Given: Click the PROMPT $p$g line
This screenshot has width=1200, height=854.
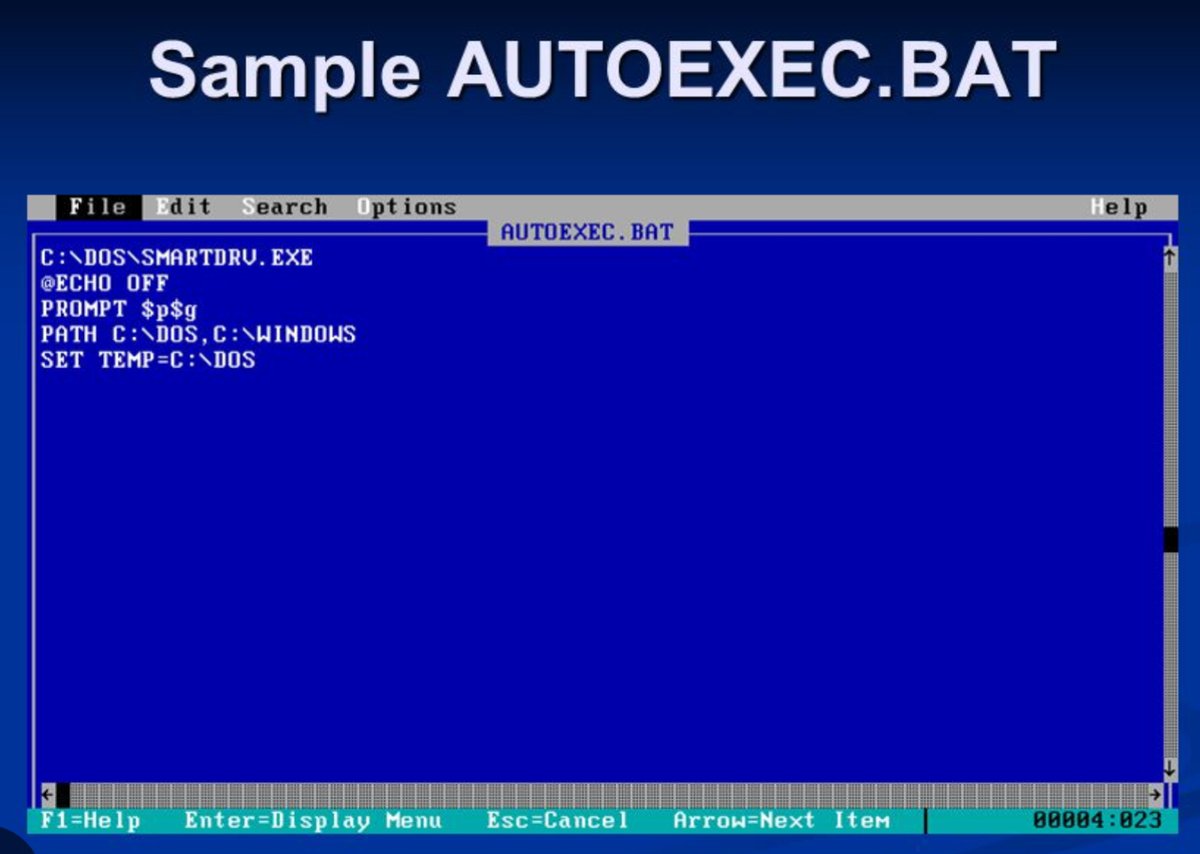Looking at the screenshot, I should (x=119, y=309).
